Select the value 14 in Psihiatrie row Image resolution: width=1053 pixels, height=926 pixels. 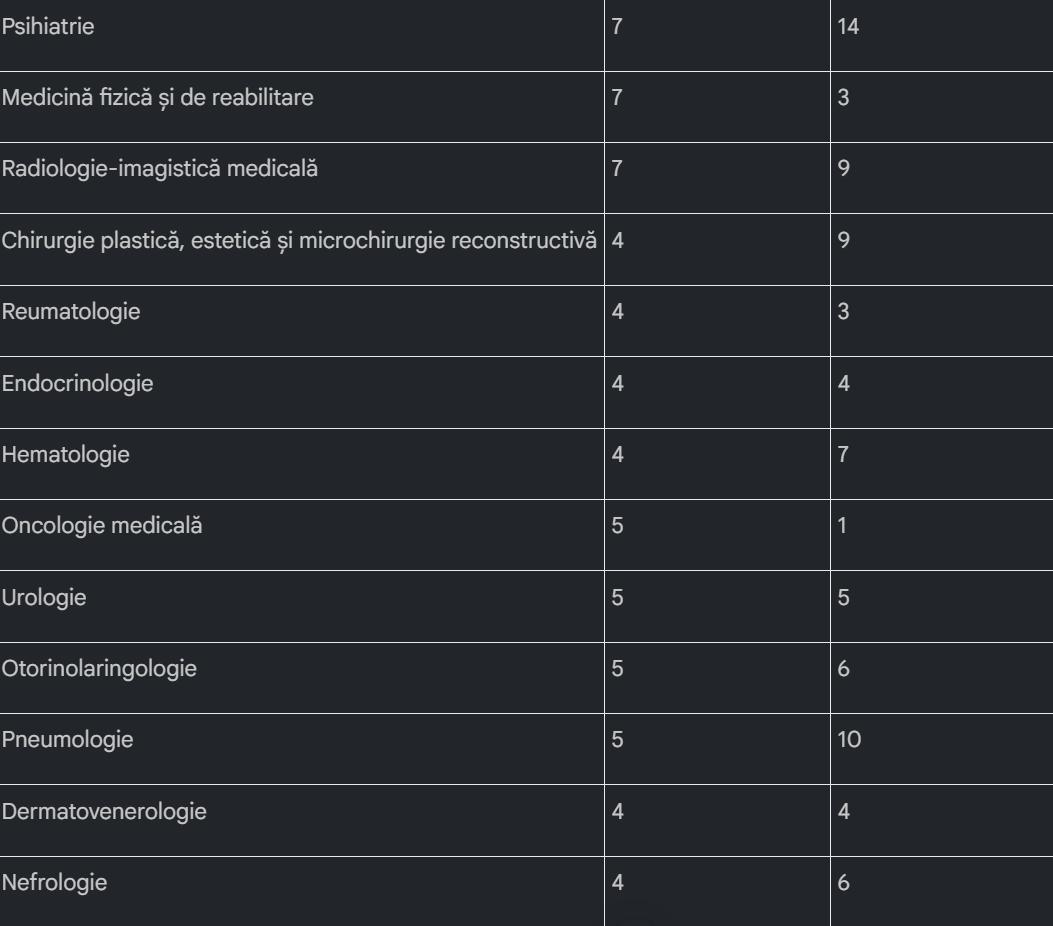click(x=849, y=27)
